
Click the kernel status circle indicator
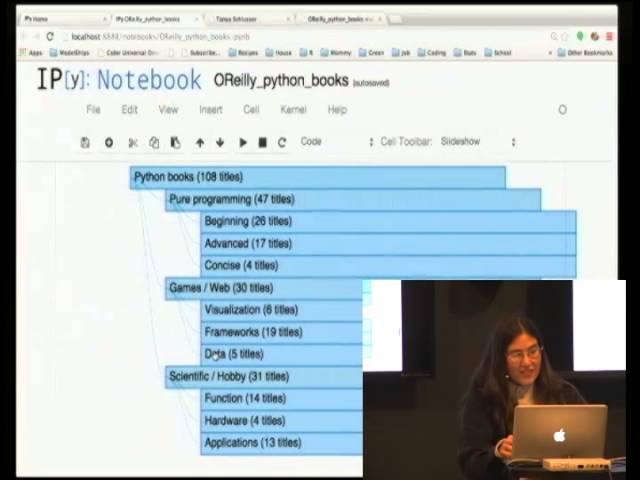[x=562, y=110]
